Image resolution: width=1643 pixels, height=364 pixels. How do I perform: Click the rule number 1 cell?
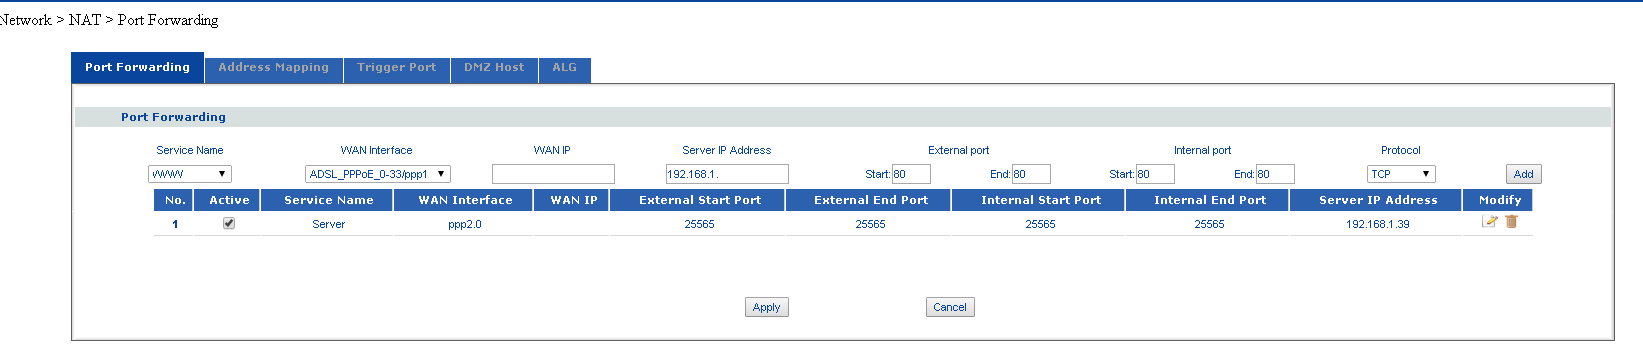pos(175,224)
